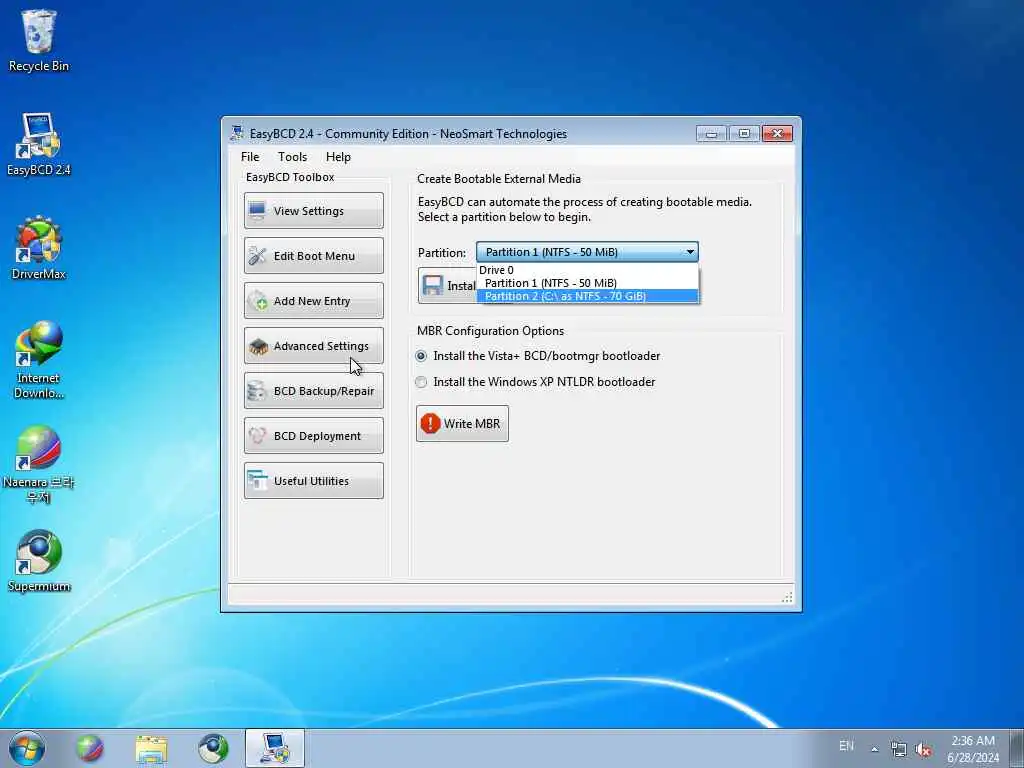Collapse the Partition combo box arrow
This screenshot has height=768, width=1024.
(690, 252)
